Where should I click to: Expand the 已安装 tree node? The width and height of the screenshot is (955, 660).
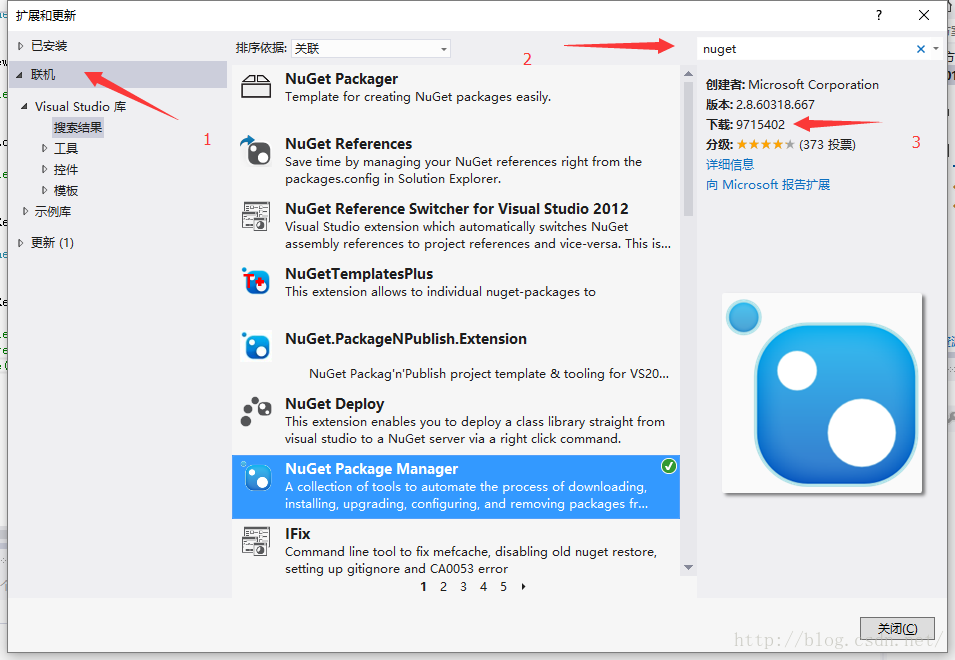(x=20, y=46)
